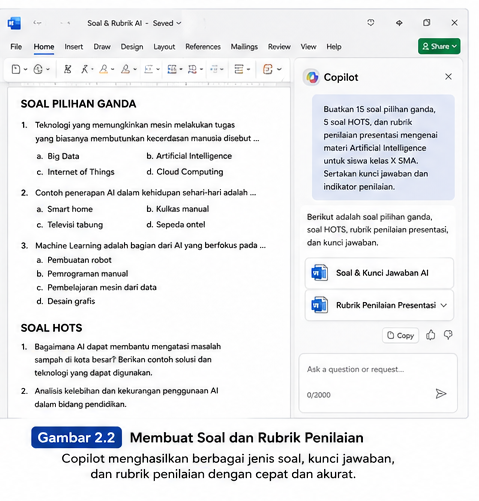Image resolution: width=479 pixels, height=501 pixels.
Task: Click answer option d. Cloud Computing
Action: coord(185,172)
